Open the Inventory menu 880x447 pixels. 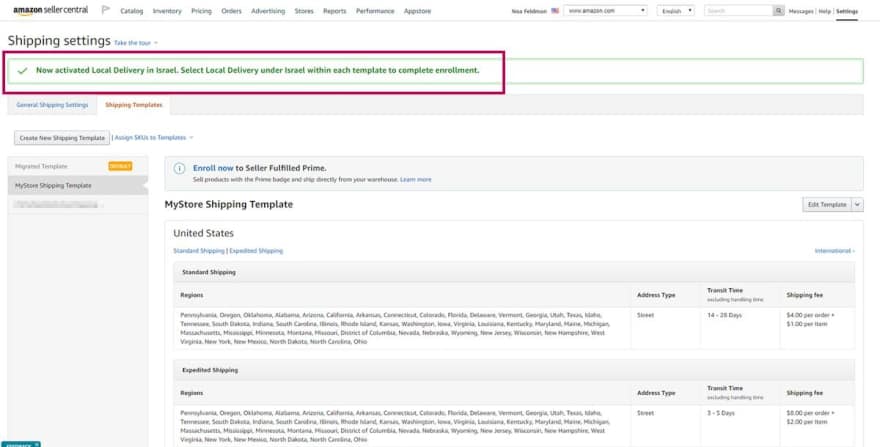point(167,11)
